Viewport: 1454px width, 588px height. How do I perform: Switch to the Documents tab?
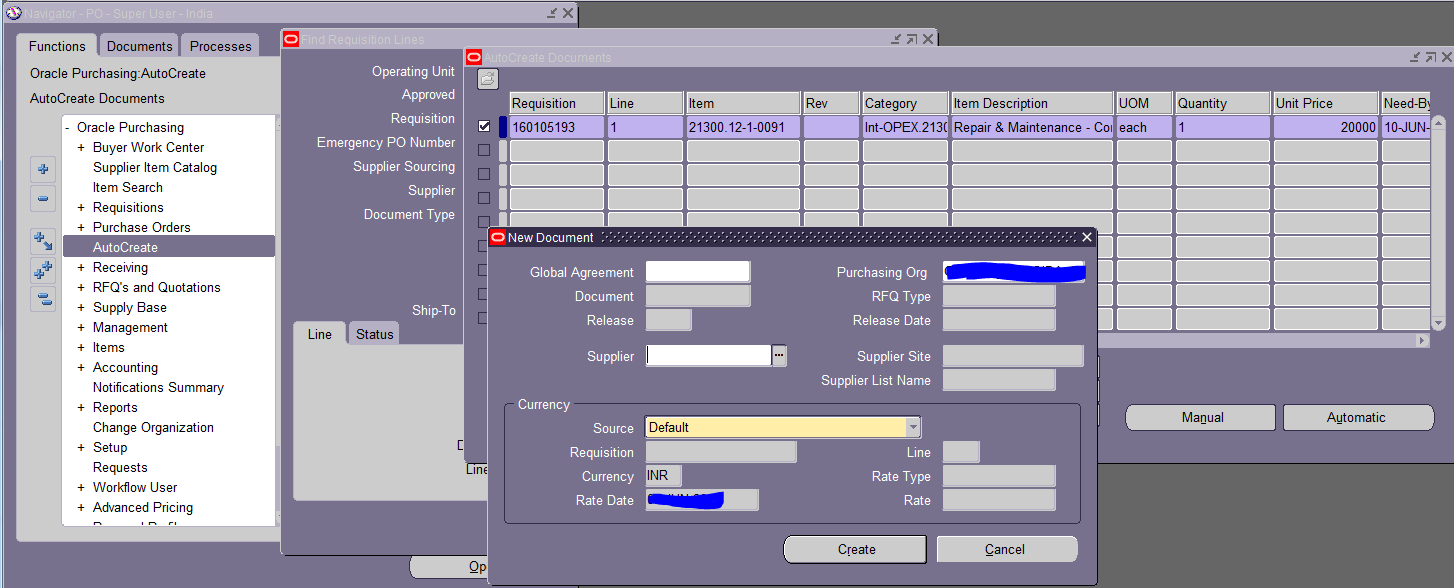tap(138, 45)
